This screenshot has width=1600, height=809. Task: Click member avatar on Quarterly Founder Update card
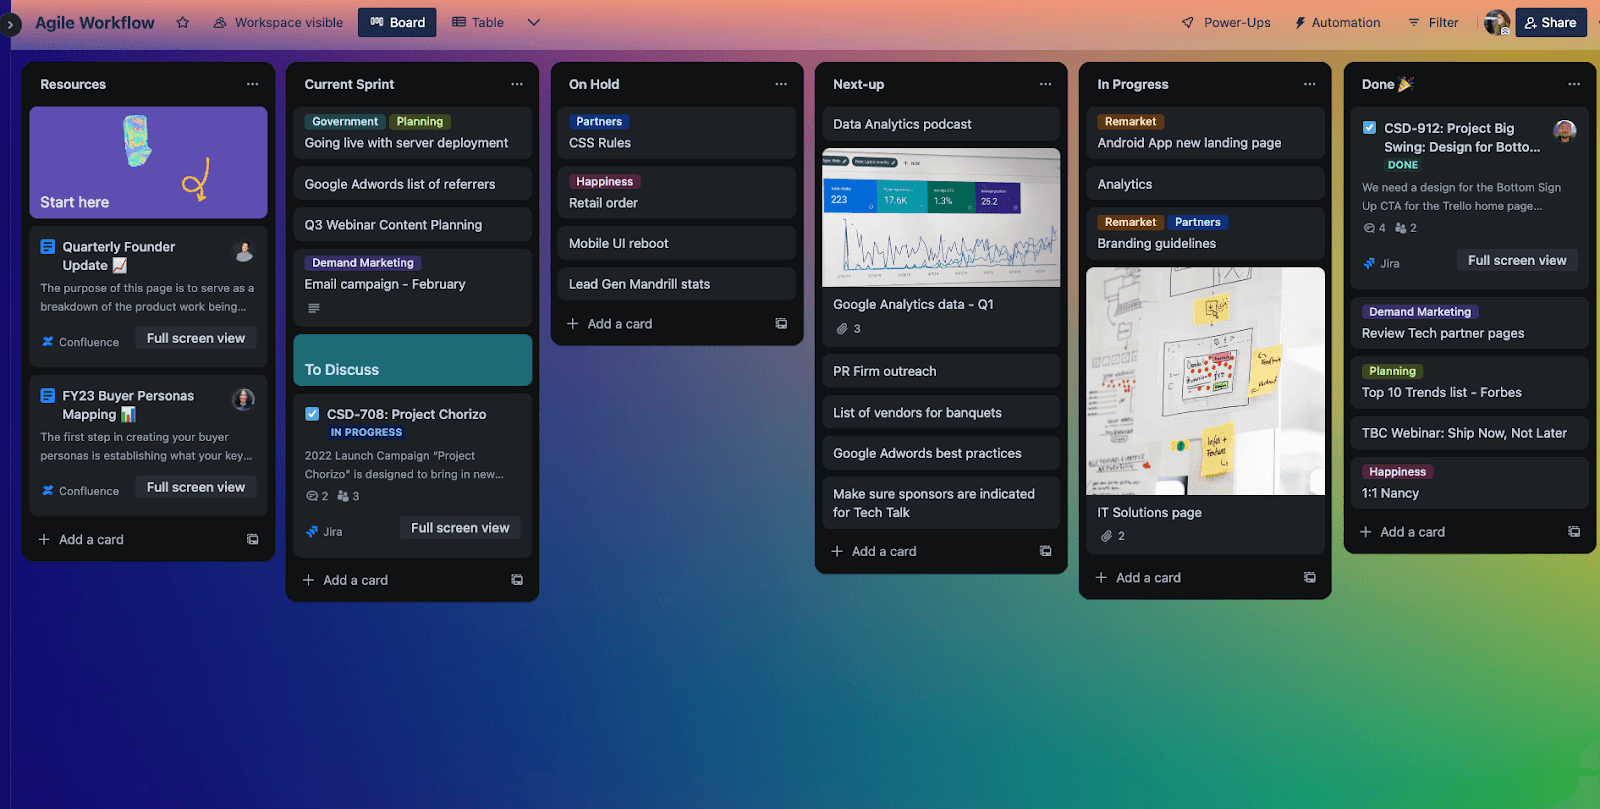pyautogui.click(x=243, y=251)
